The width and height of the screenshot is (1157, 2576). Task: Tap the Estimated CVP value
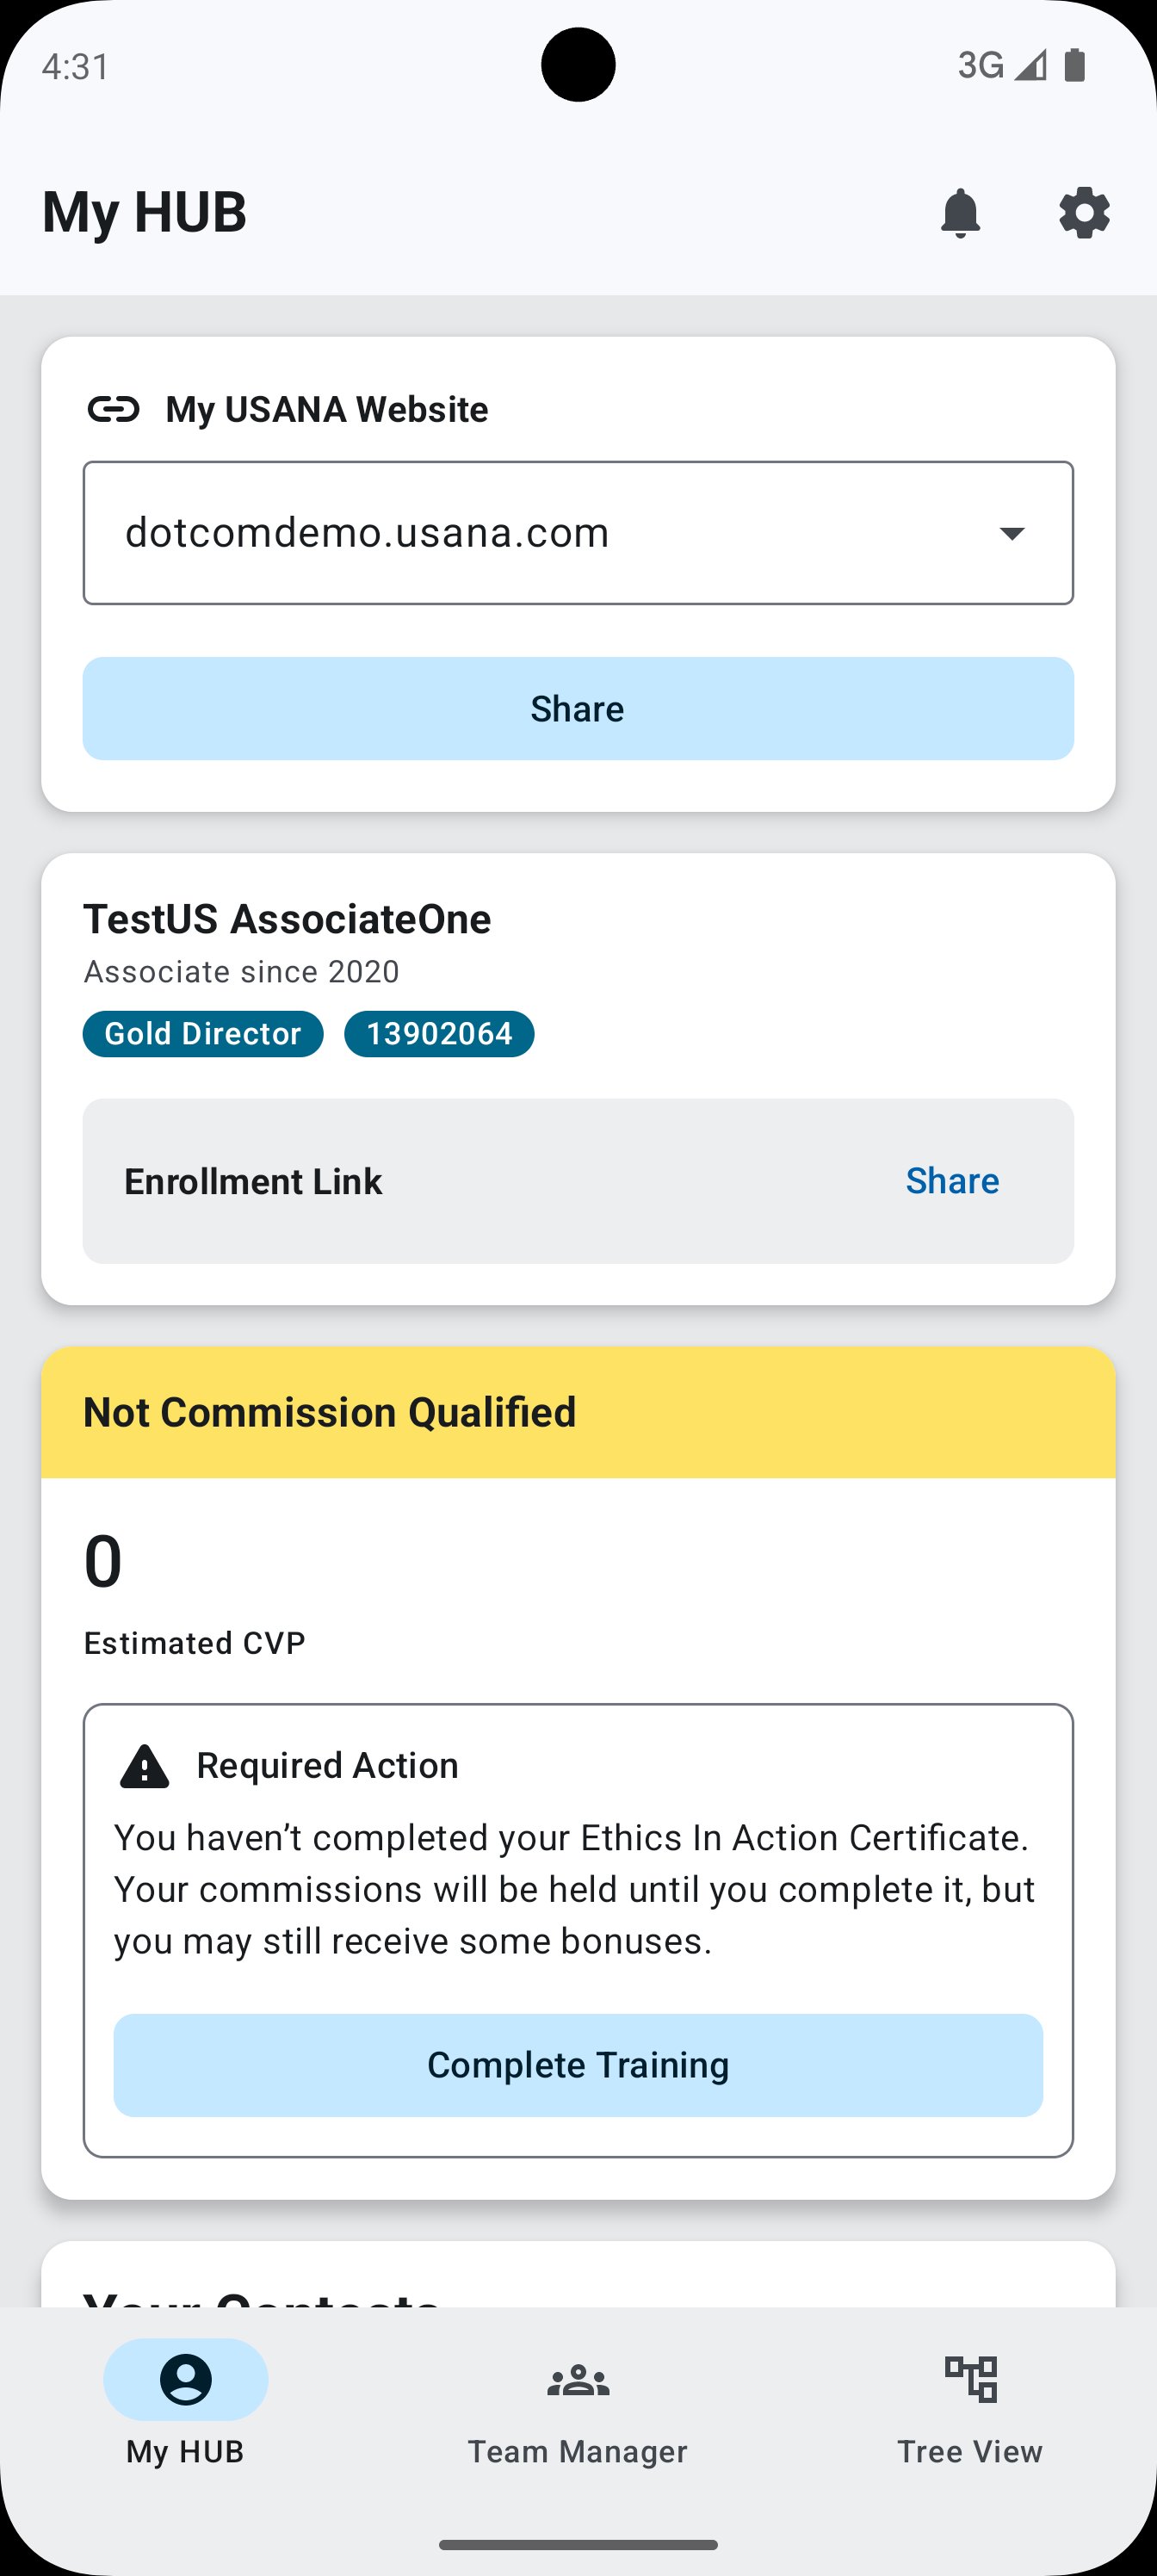coord(103,1562)
